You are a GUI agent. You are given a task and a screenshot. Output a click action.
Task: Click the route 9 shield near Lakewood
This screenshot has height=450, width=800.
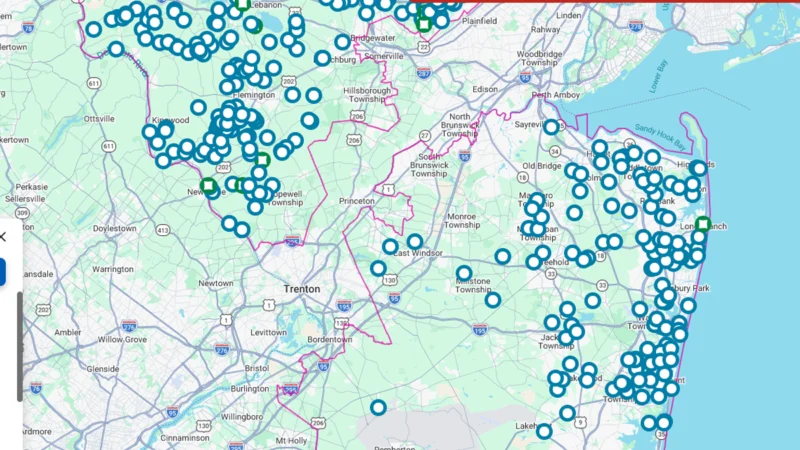pyautogui.click(x=580, y=422)
